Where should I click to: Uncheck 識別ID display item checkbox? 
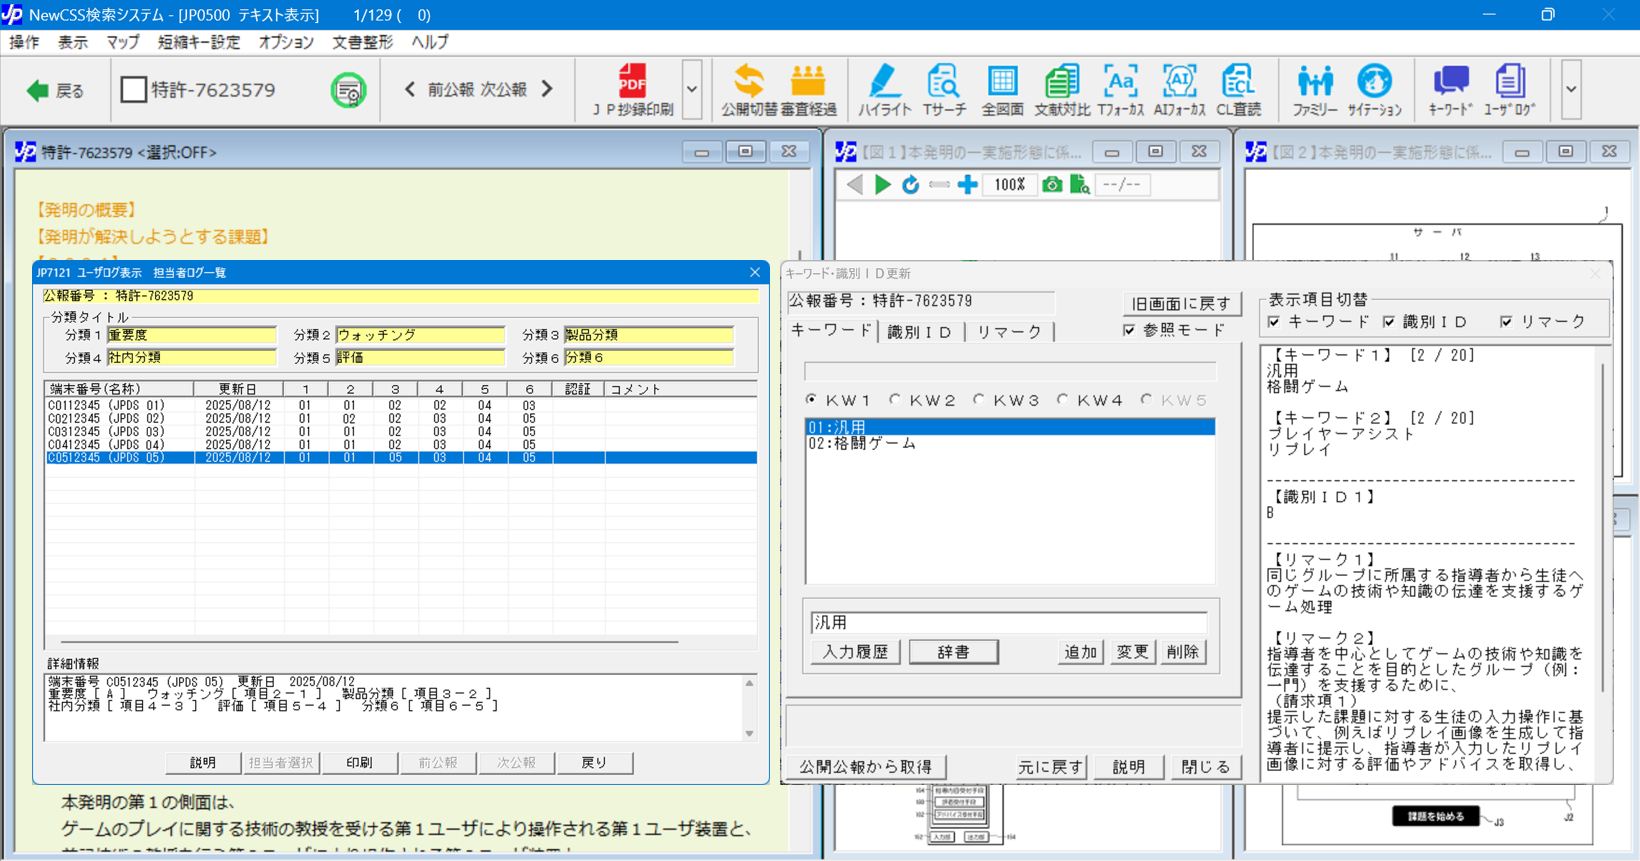click(1389, 322)
